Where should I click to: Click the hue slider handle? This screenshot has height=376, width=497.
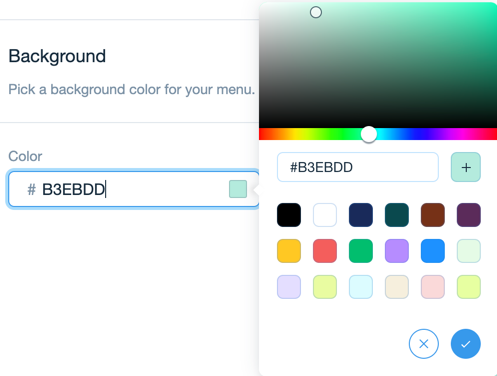pos(369,134)
